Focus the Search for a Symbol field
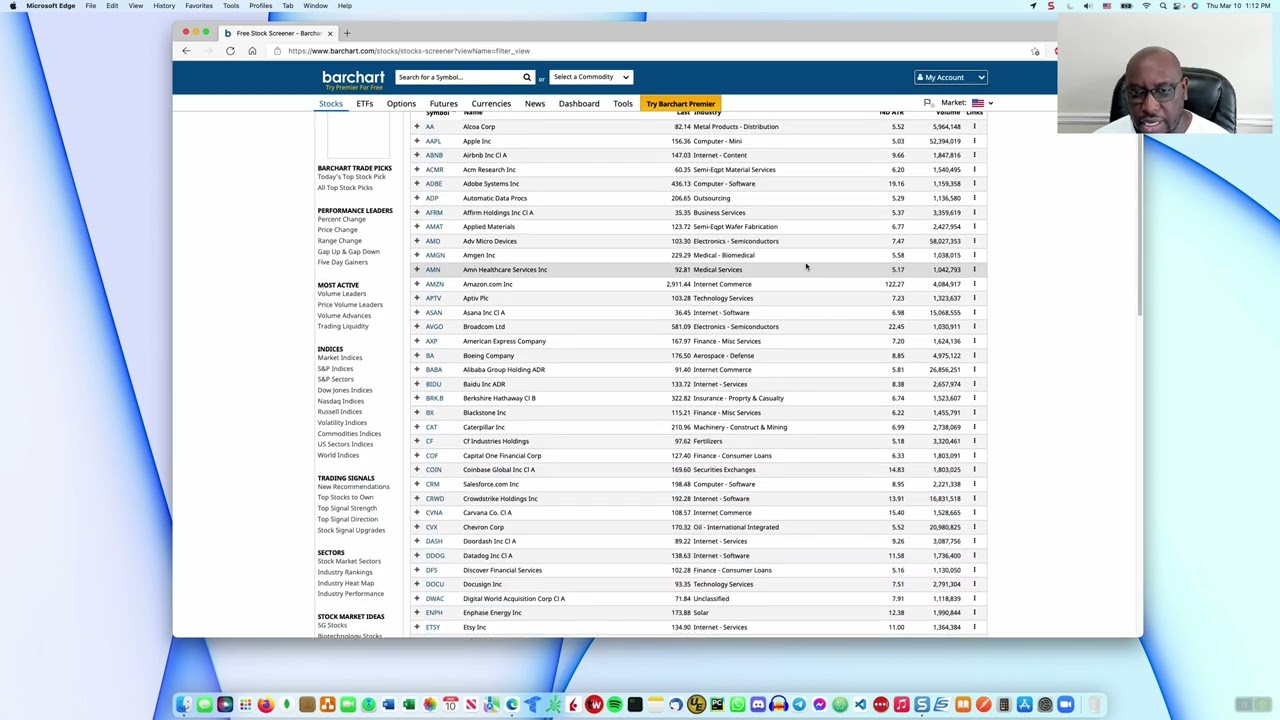 pos(457,77)
